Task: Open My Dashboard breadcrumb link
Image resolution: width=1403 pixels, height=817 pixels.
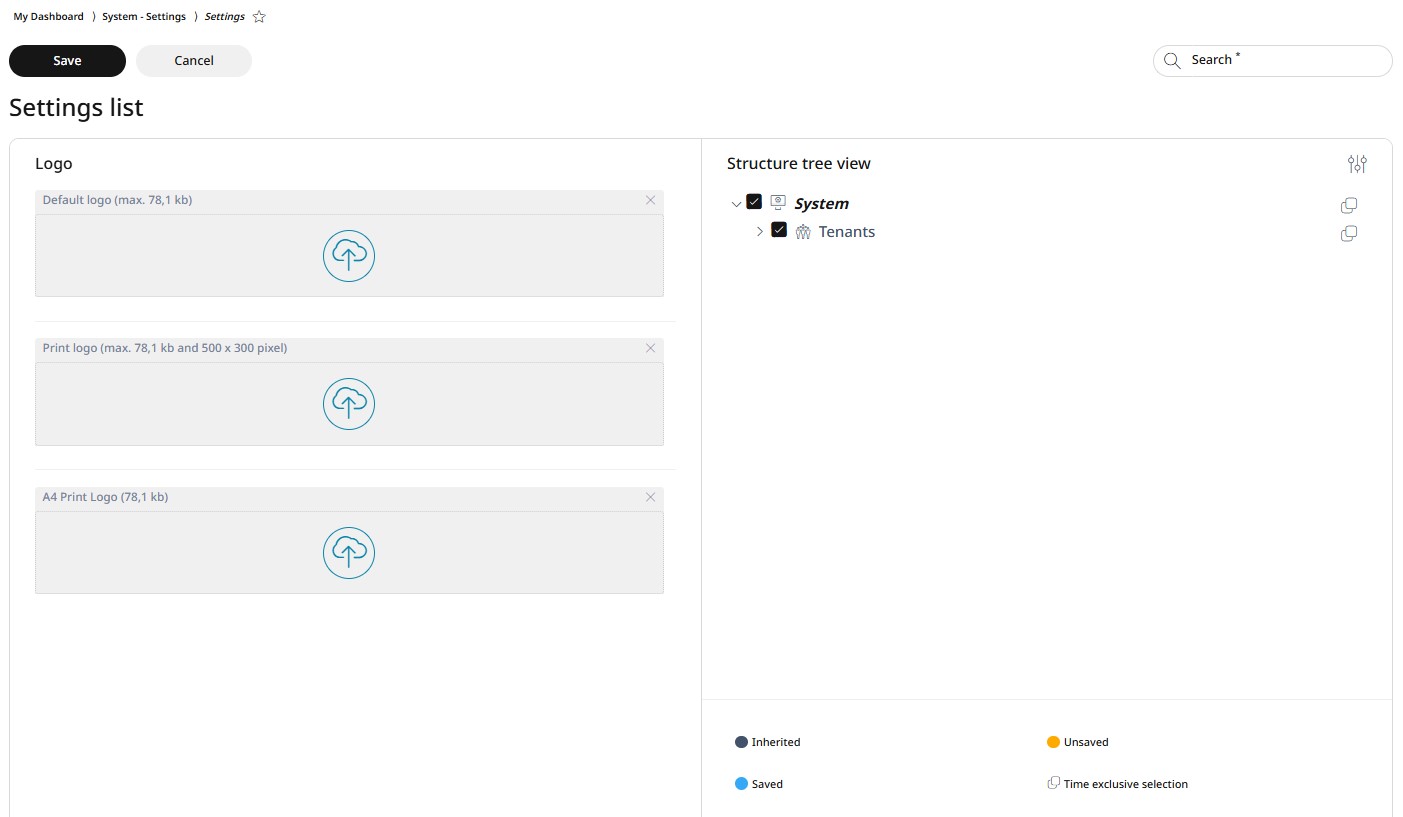Action: pos(48,17)
